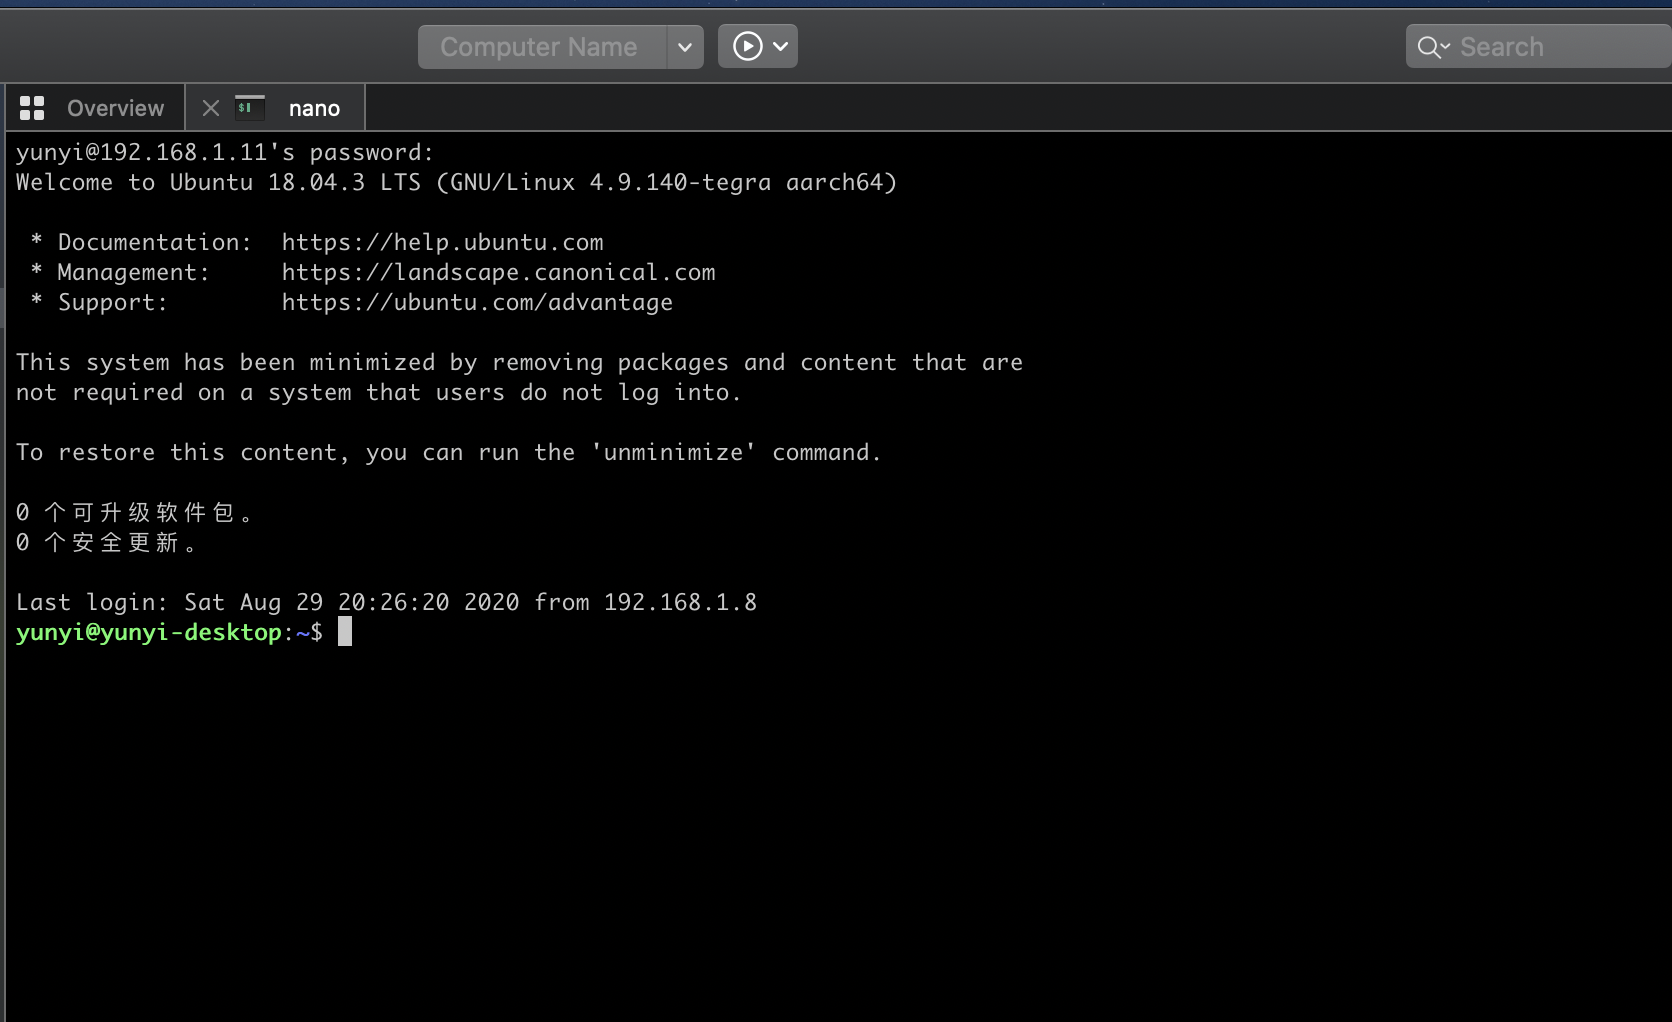
Task: Close the nano tab with its X icon
Action: pyautogui.click(x=210, y=108)
